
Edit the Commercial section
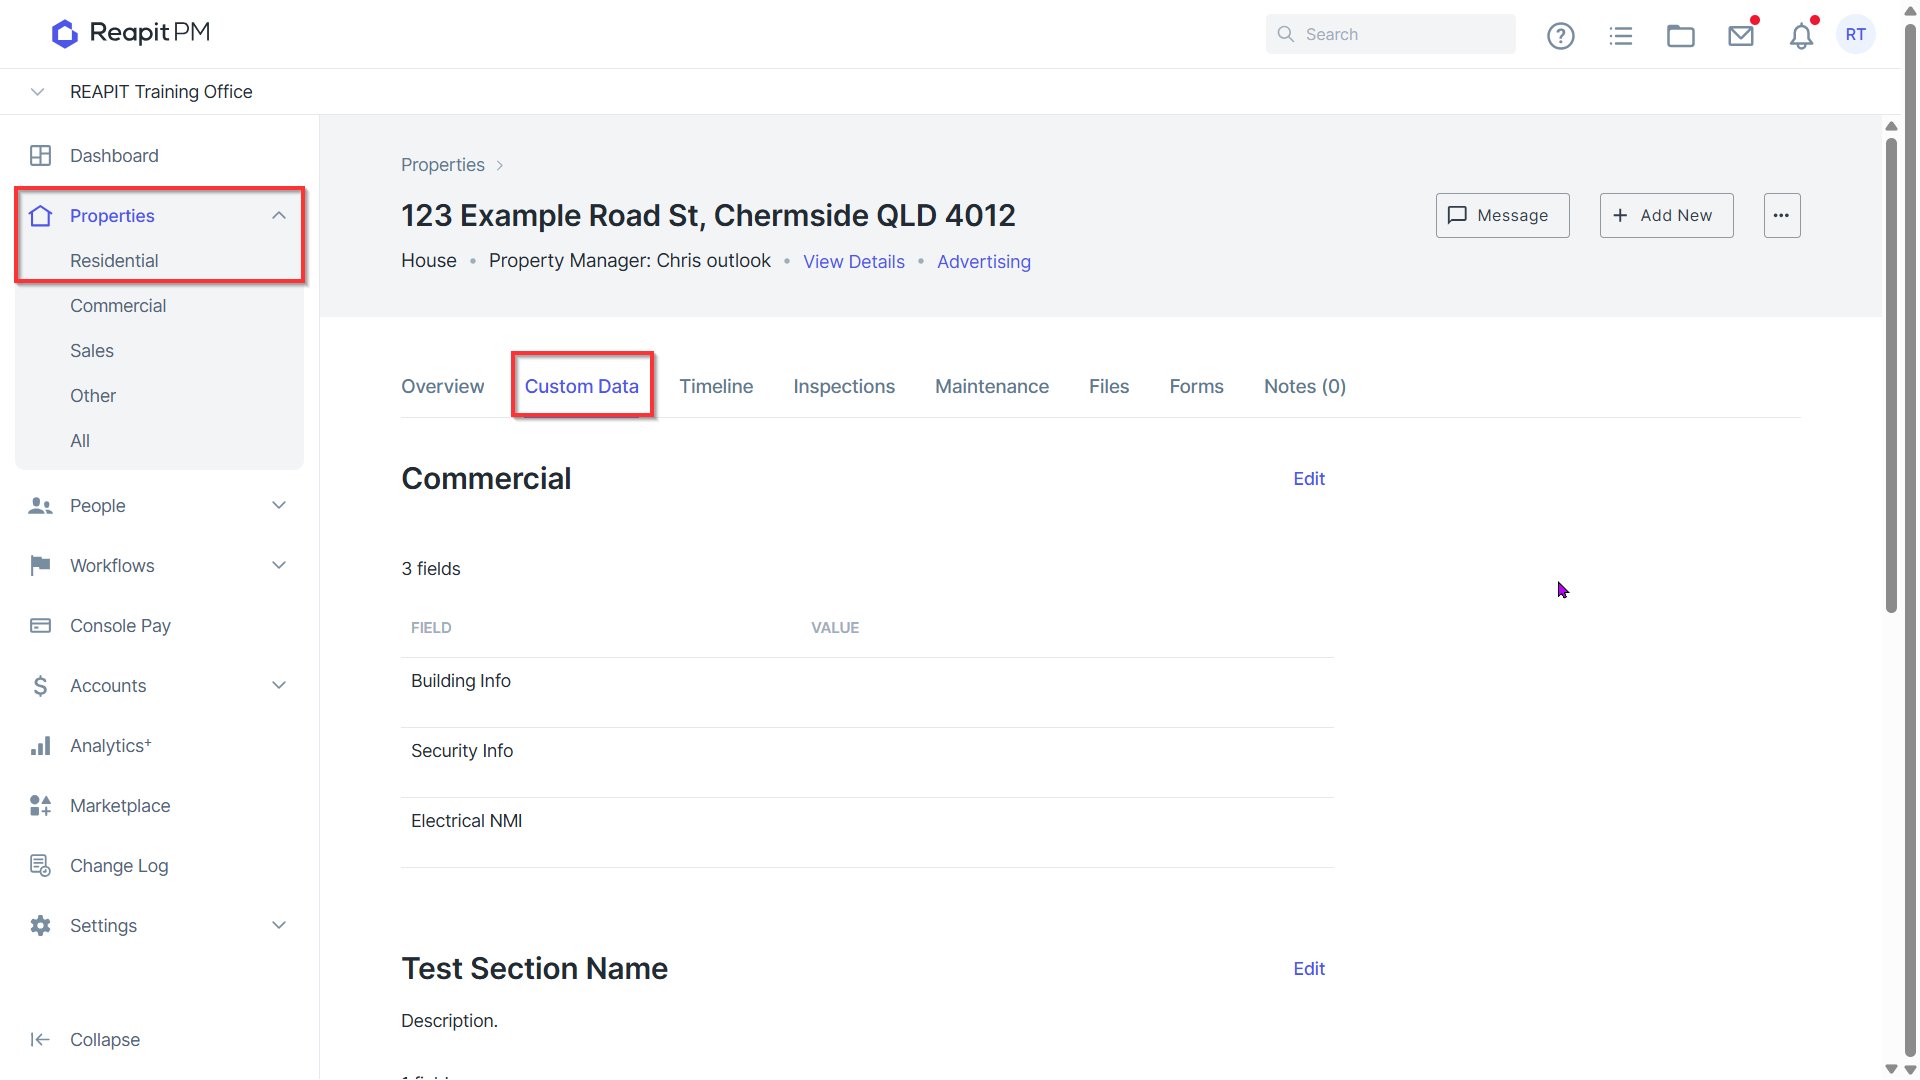1308,479
